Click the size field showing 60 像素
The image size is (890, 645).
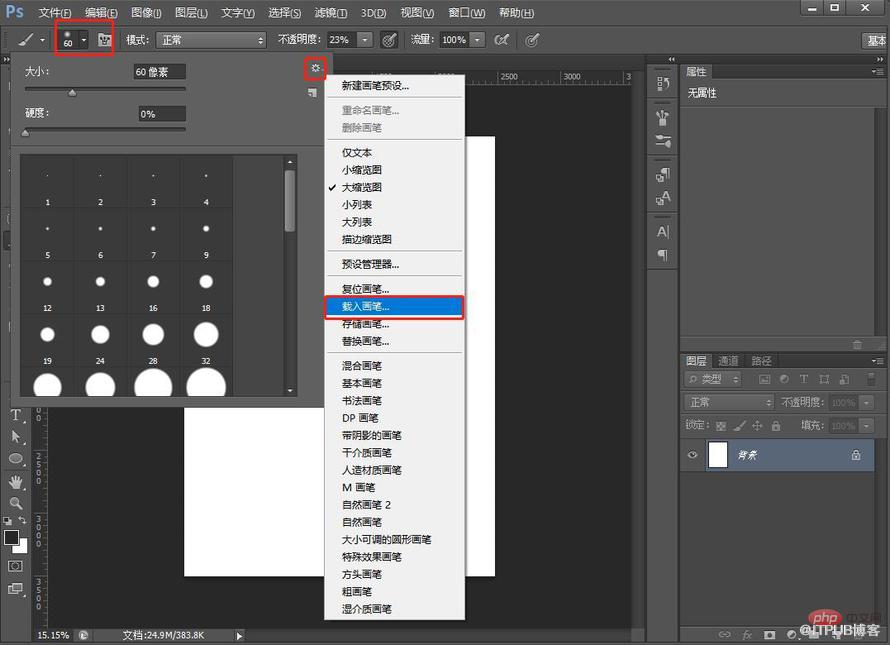click(x=159, y=72)
